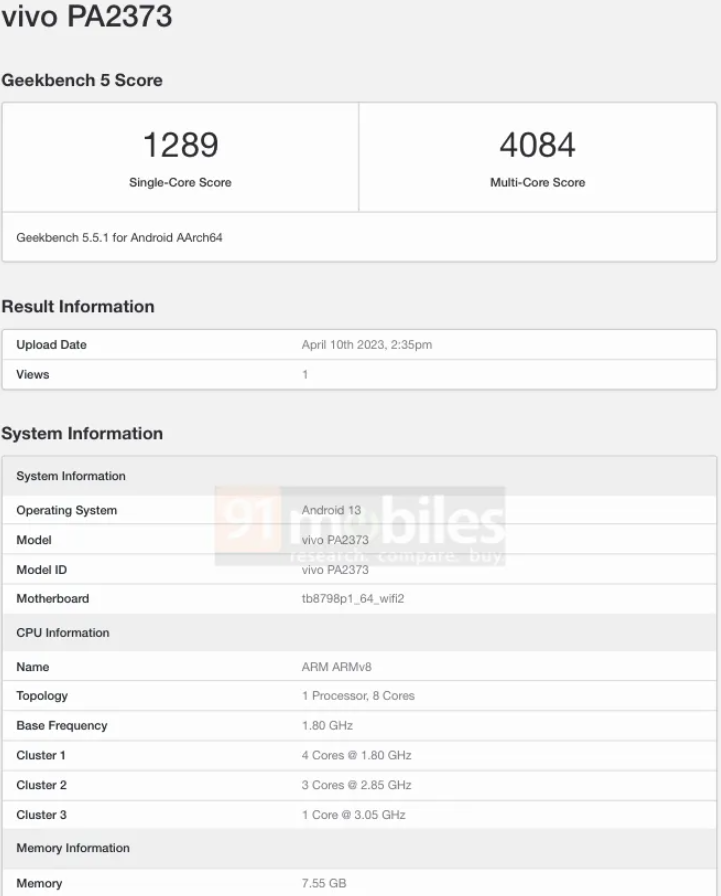Click the Multi-Core Score label

point(537,183)
